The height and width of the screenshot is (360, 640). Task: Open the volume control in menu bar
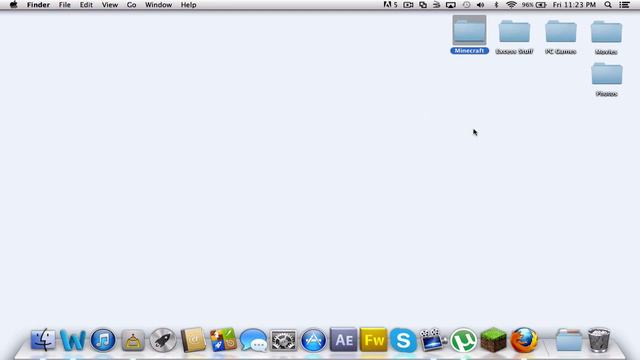481,5
